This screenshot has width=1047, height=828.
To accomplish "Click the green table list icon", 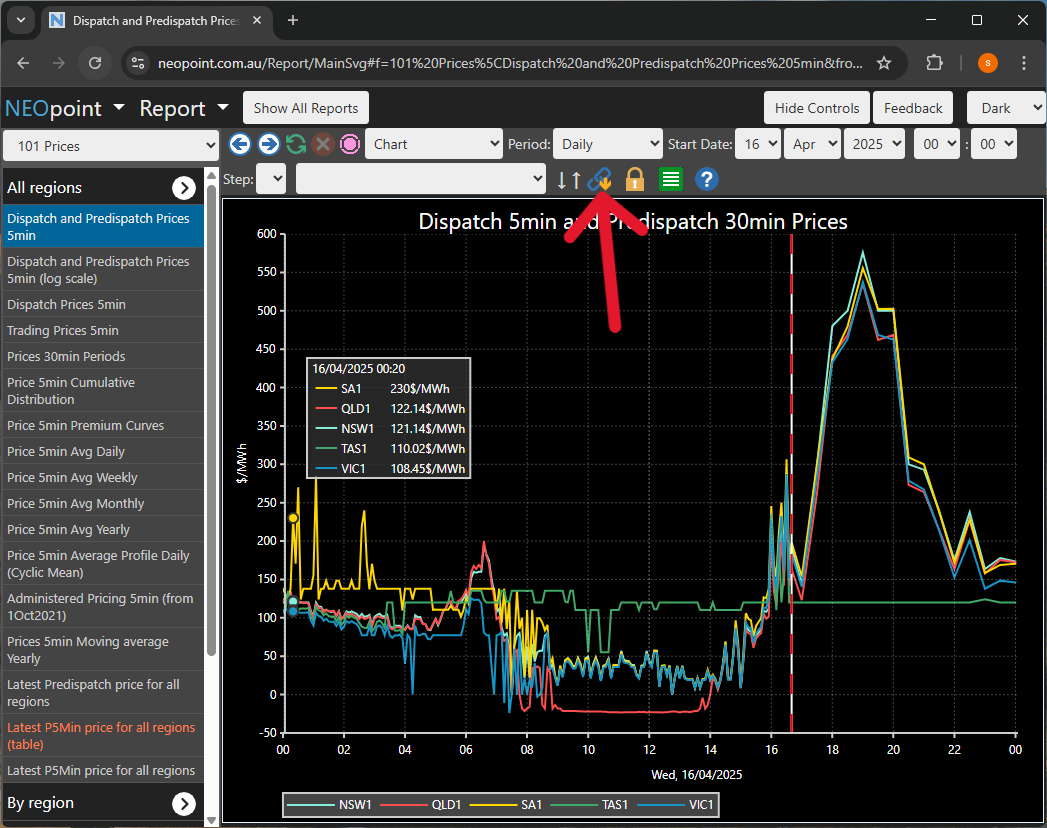I will [x=671, y=180].
